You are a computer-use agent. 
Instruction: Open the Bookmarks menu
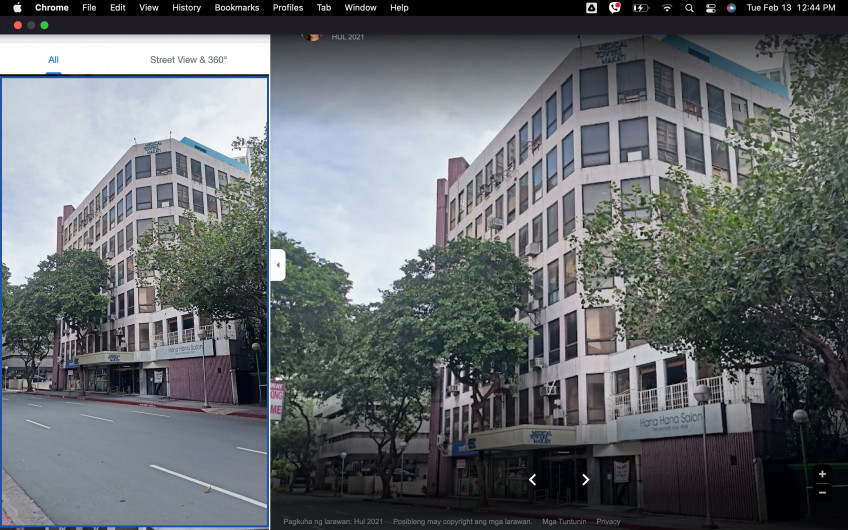click(x=237, y=7)
